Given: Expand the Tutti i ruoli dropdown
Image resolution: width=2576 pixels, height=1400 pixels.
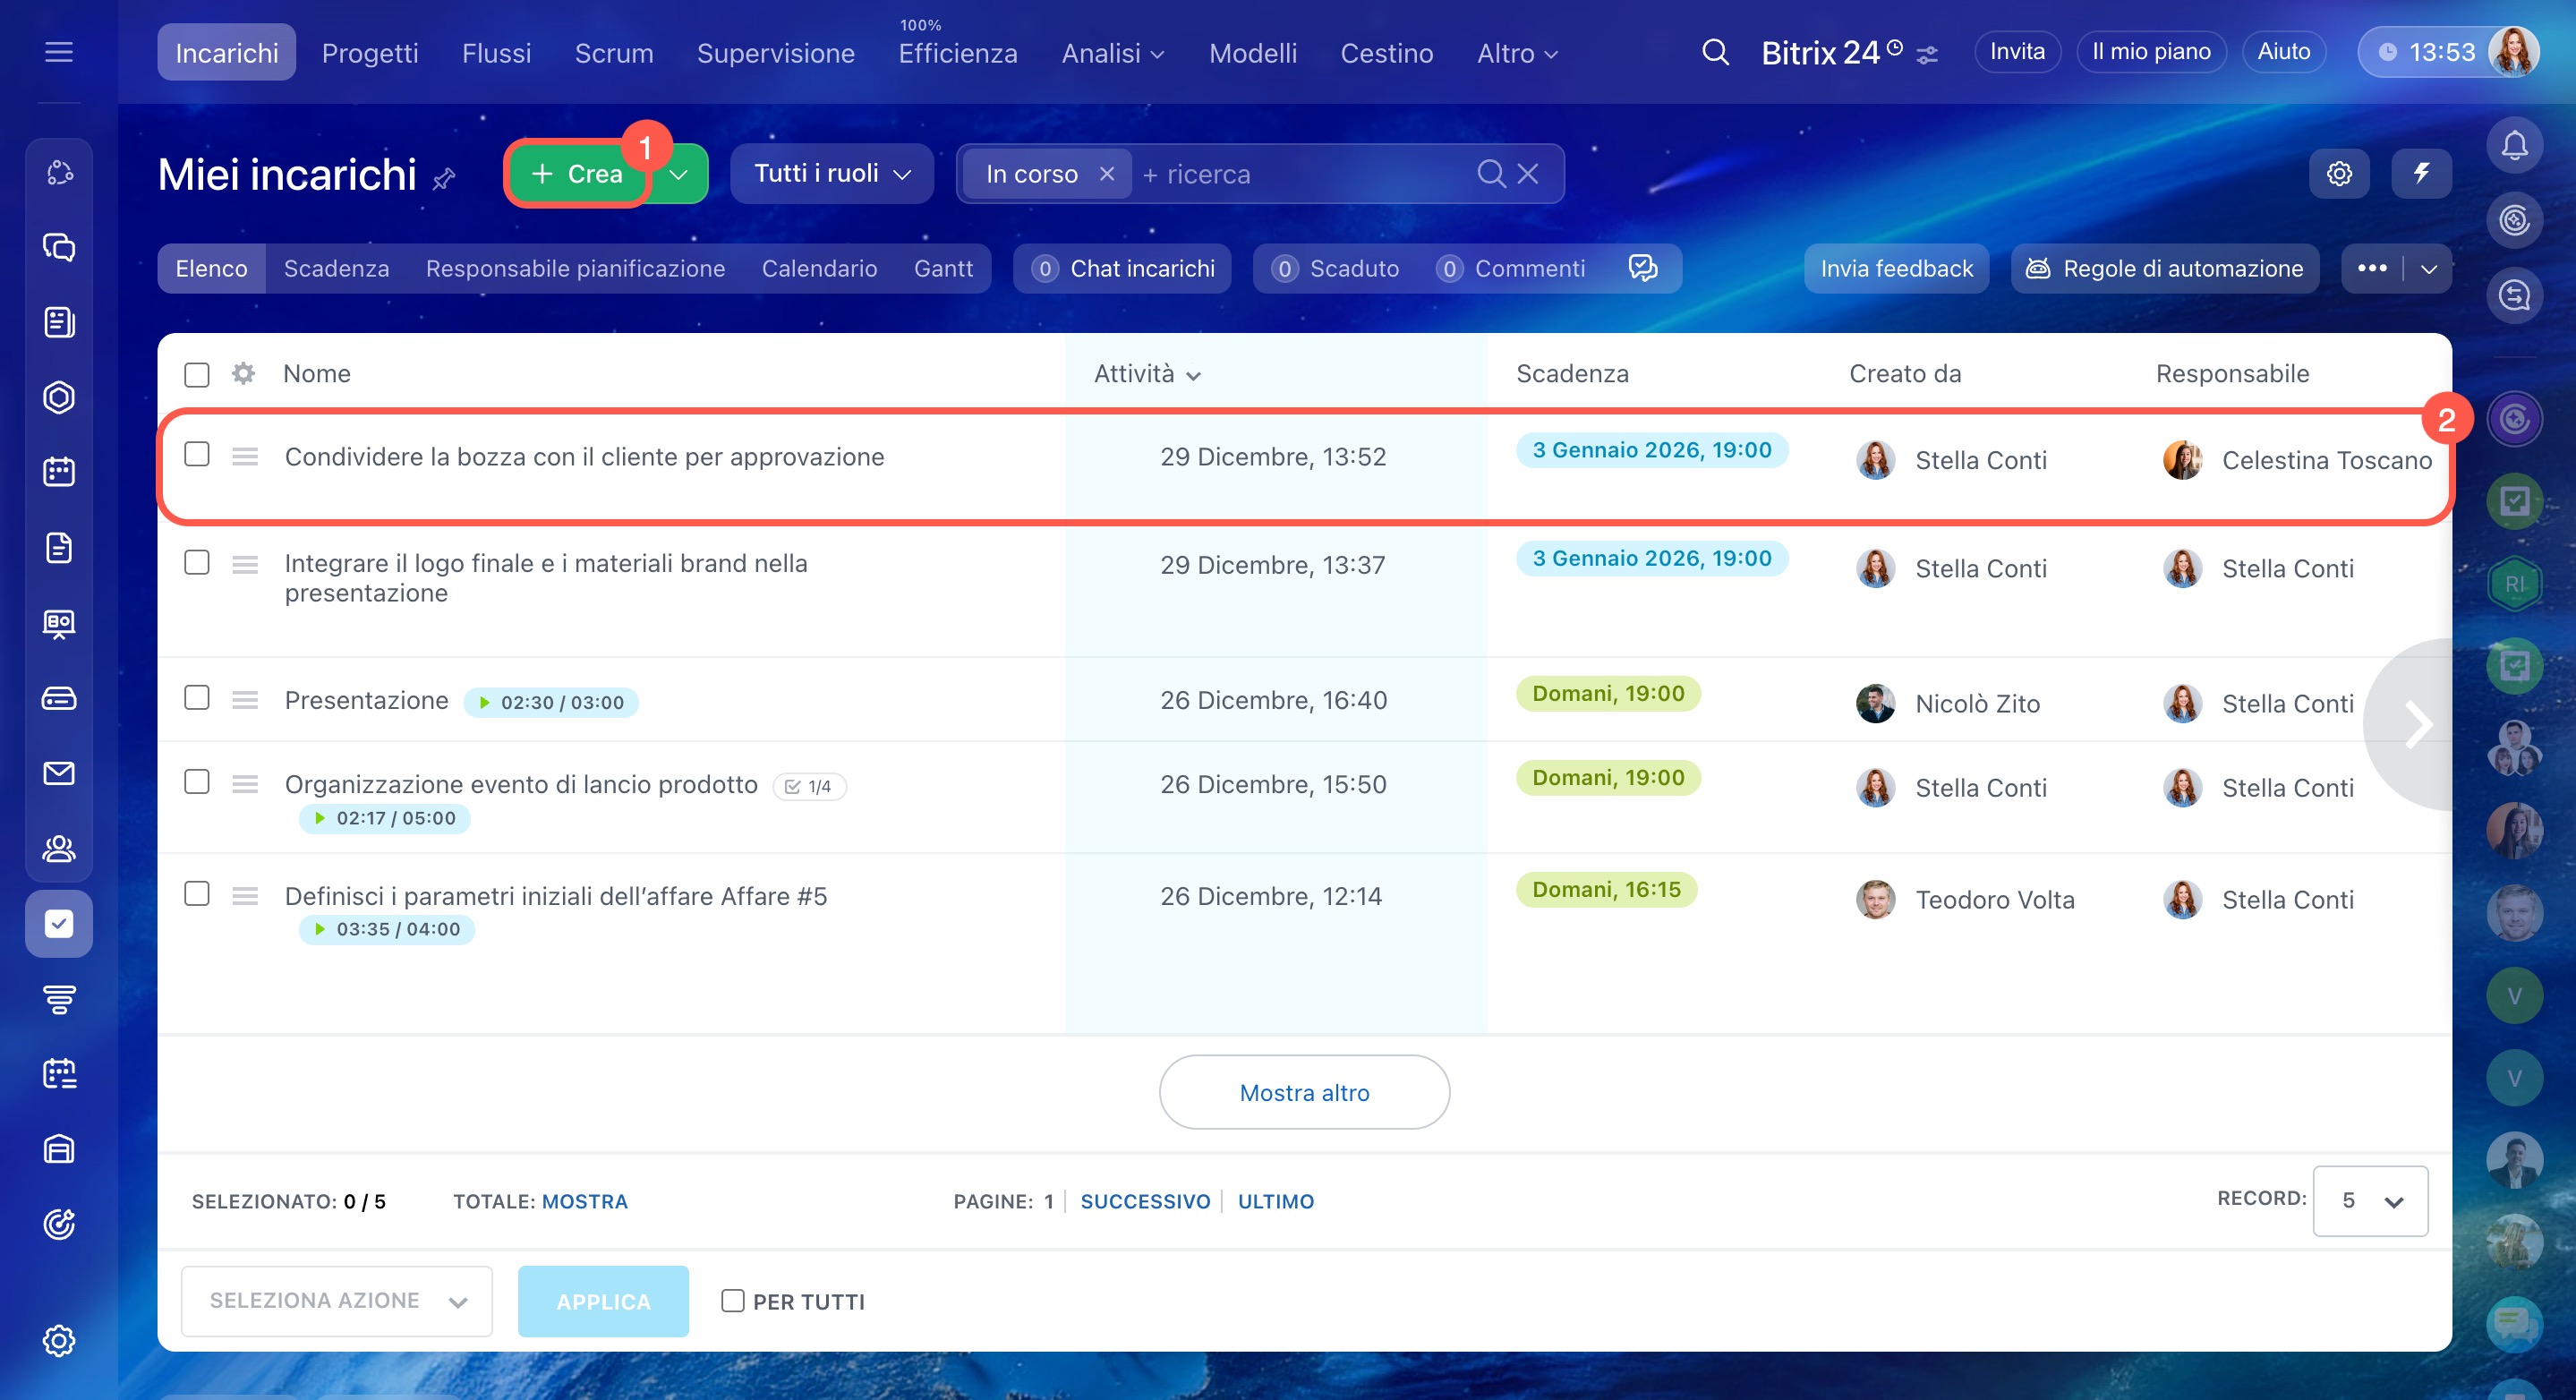Looking at the screenshot, I should point(831,174).
